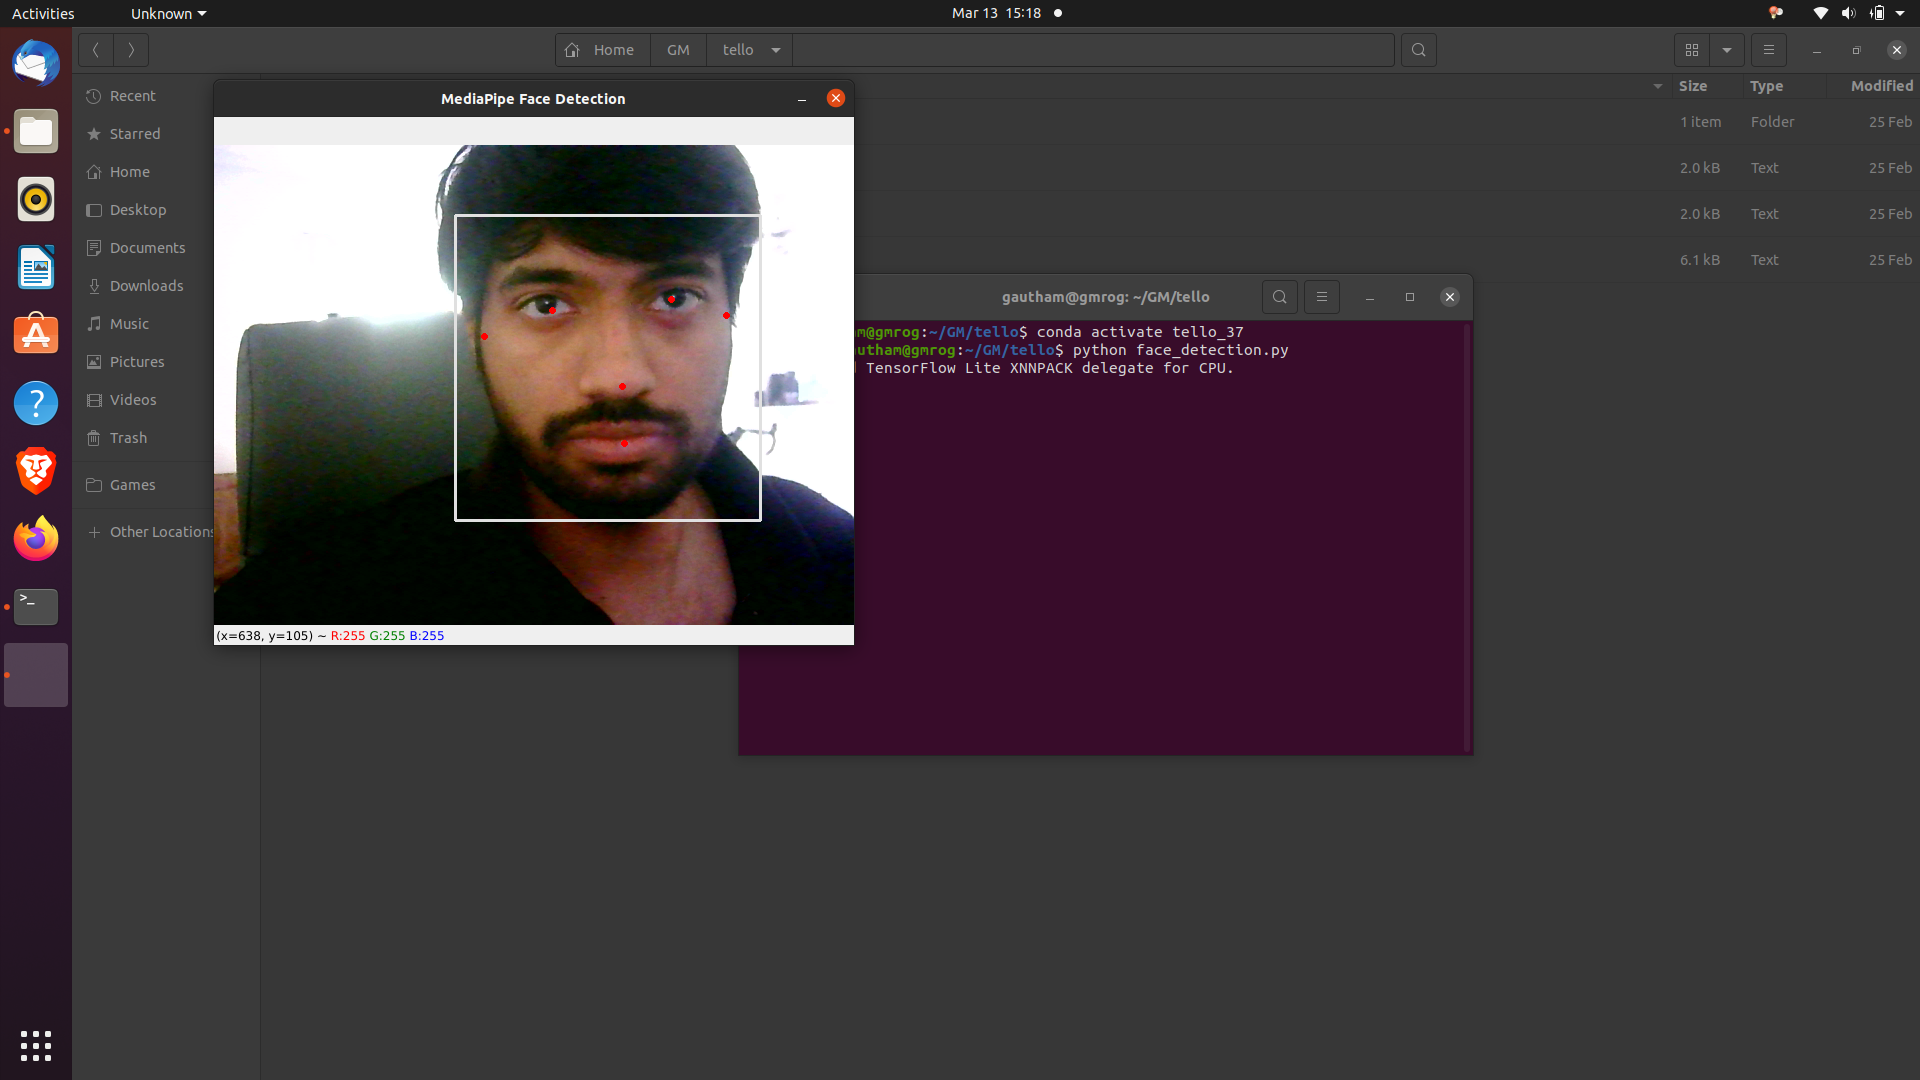1920x1080 pixels.
Task: Open the Files hamburger menu
Action: [1768, 50]
